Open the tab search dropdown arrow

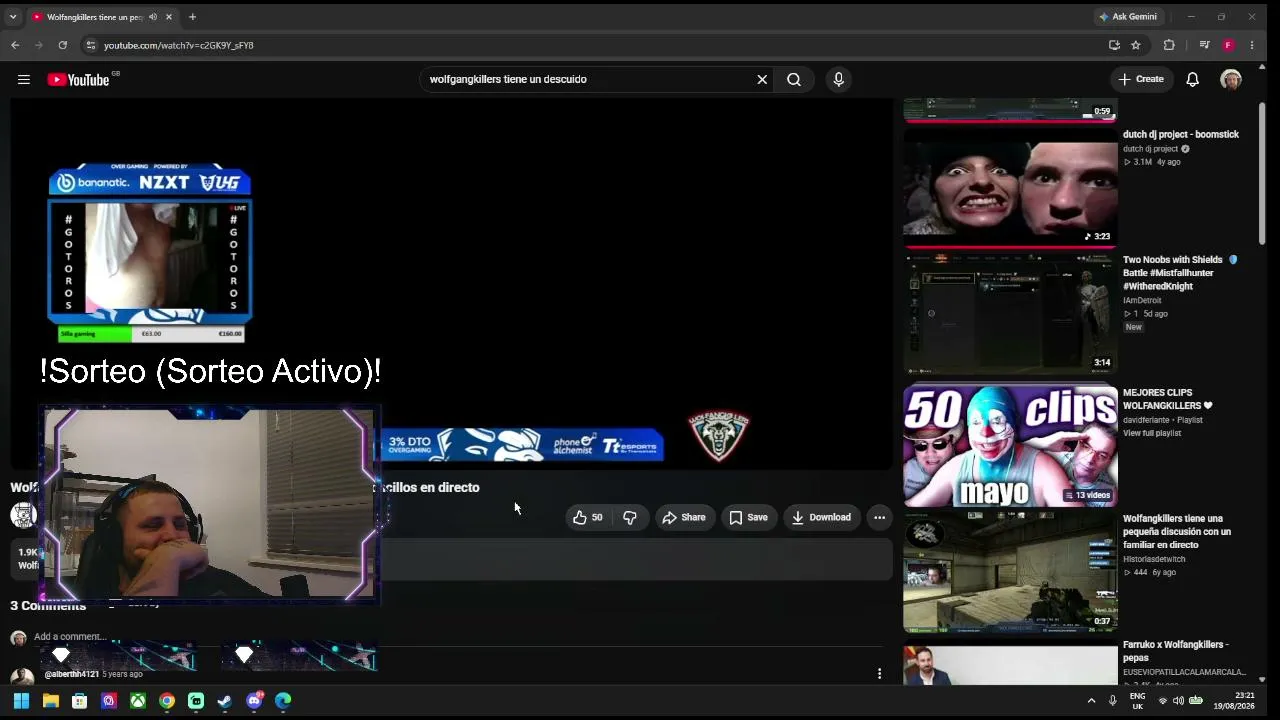coord(12,17)
